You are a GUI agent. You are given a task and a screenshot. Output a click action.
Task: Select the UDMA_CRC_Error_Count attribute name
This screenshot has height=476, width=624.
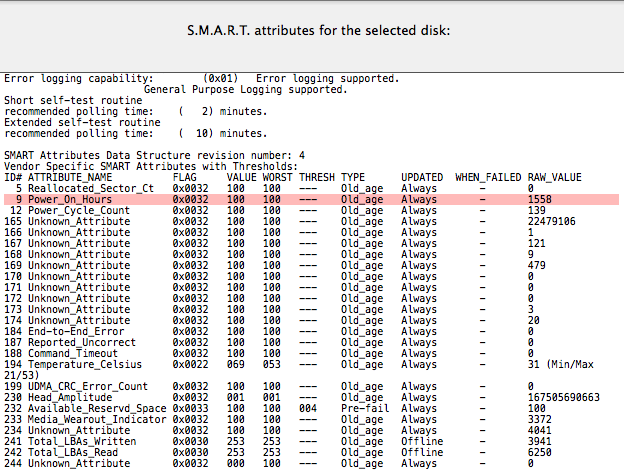88,386
